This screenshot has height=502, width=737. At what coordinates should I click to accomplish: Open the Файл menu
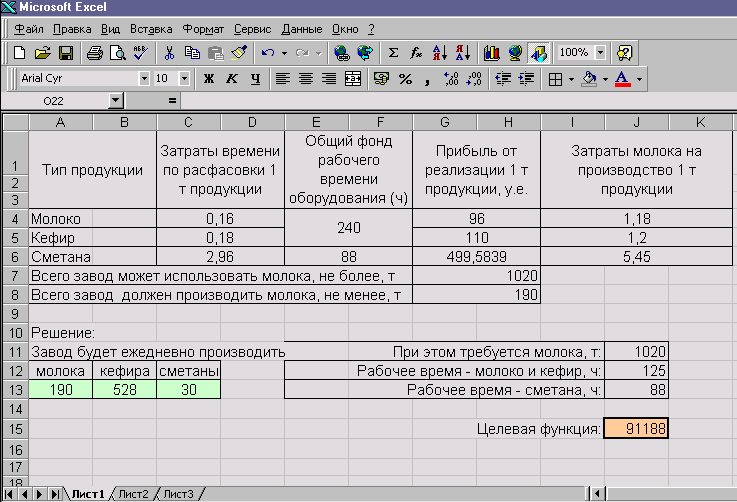point(28,29)
